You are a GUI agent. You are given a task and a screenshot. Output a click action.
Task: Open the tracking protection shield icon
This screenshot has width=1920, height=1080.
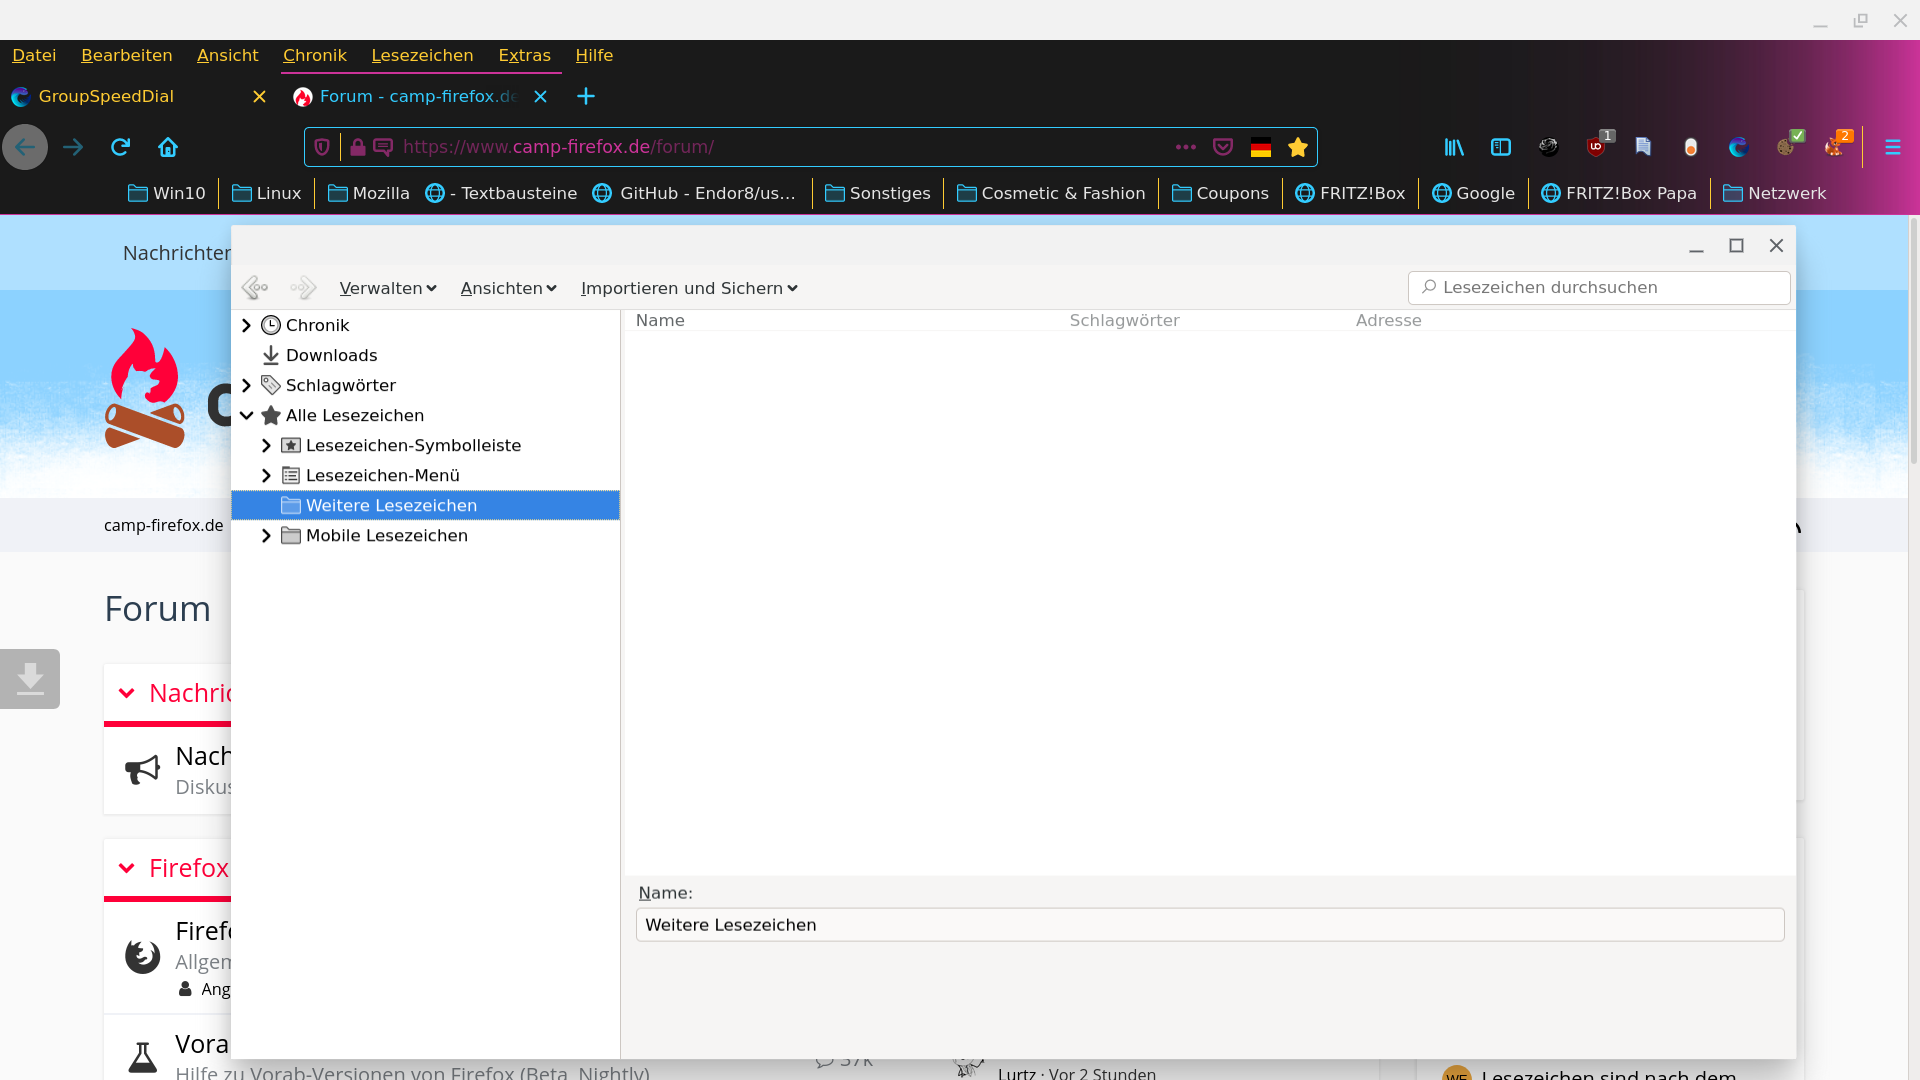(322, 147)
